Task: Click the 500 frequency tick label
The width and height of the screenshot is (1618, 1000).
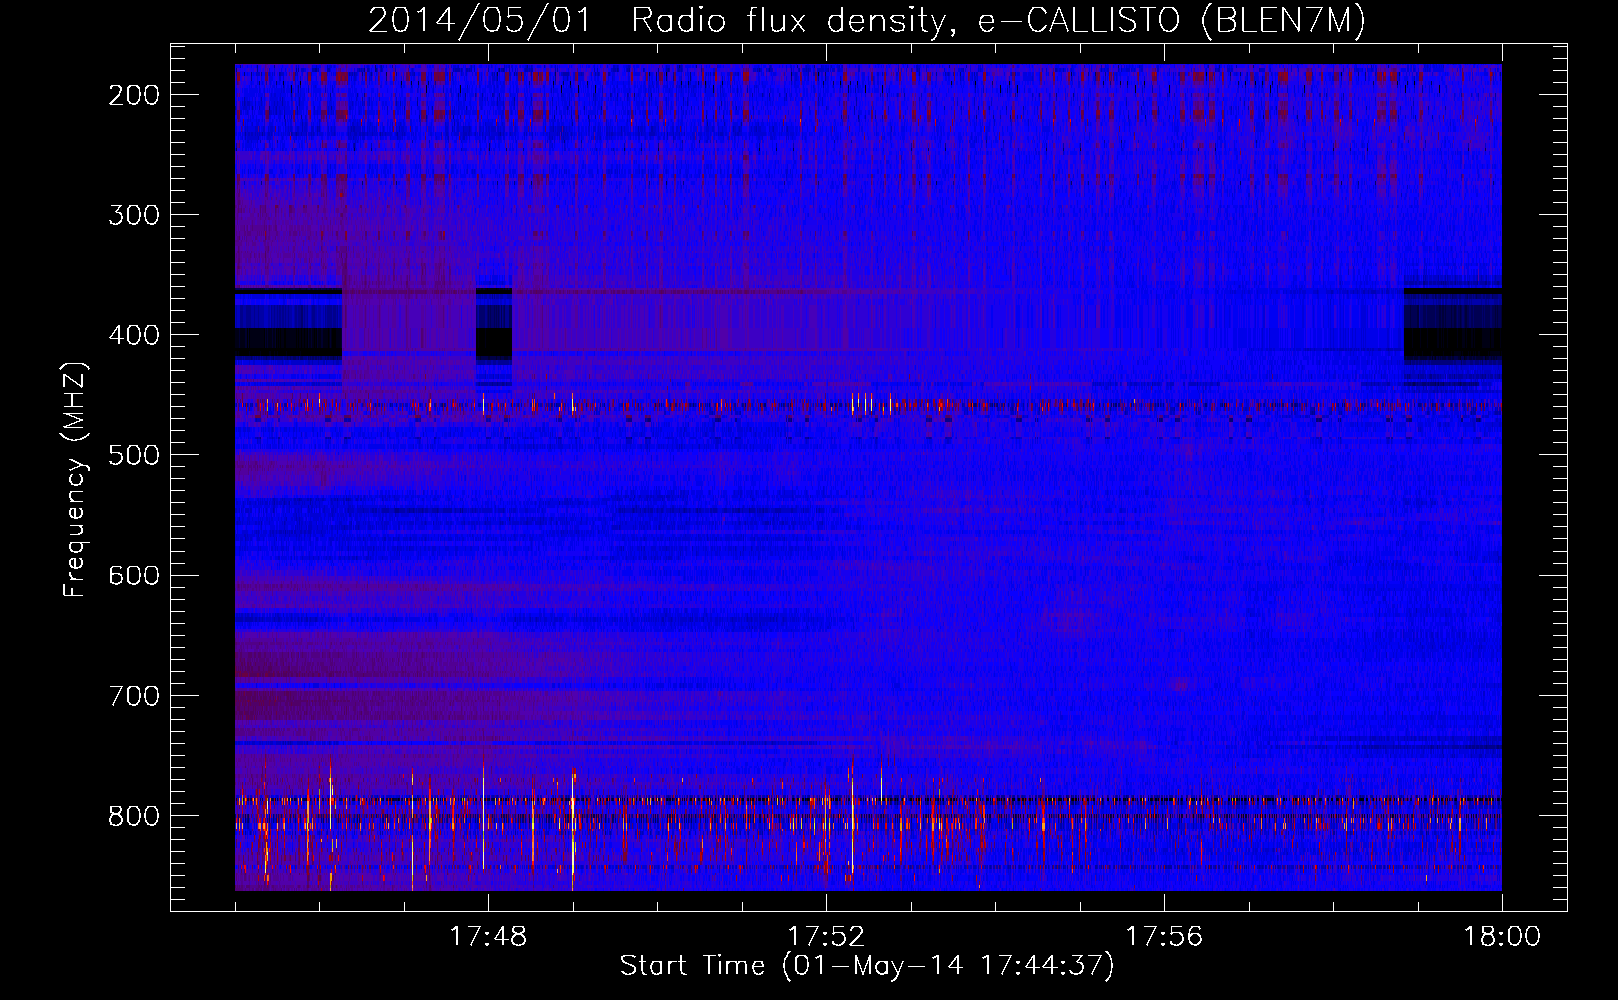Action: (133, 455)
